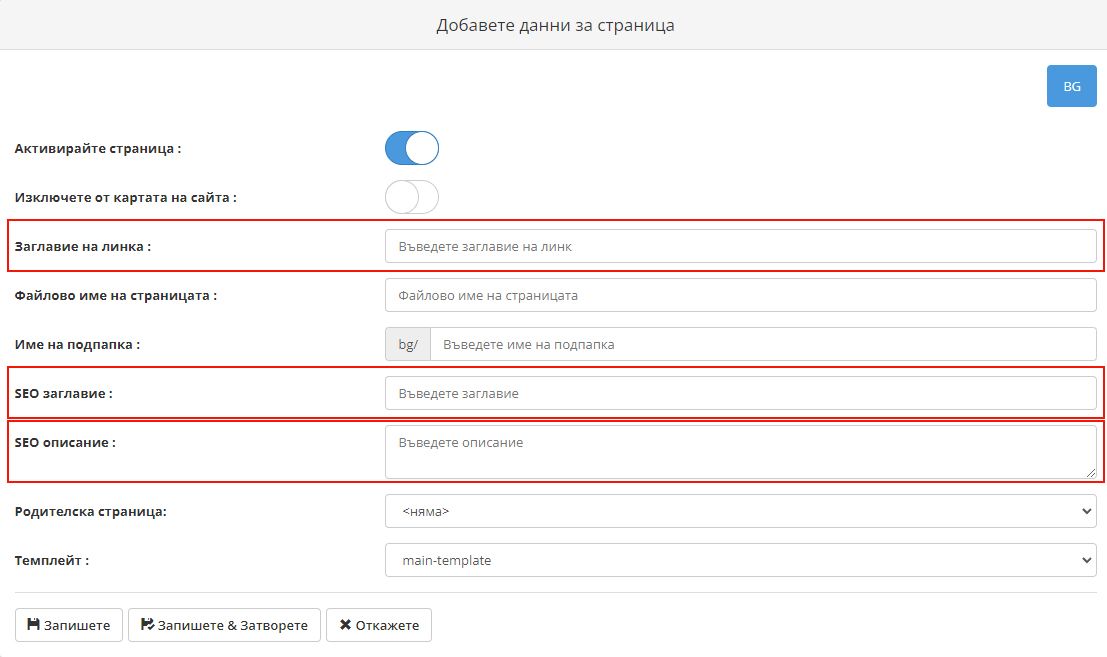The height and width of the screenshot is (657, 1107).
Task: Open the Родителска страница dropdown
Action: (x=740, y=510)
